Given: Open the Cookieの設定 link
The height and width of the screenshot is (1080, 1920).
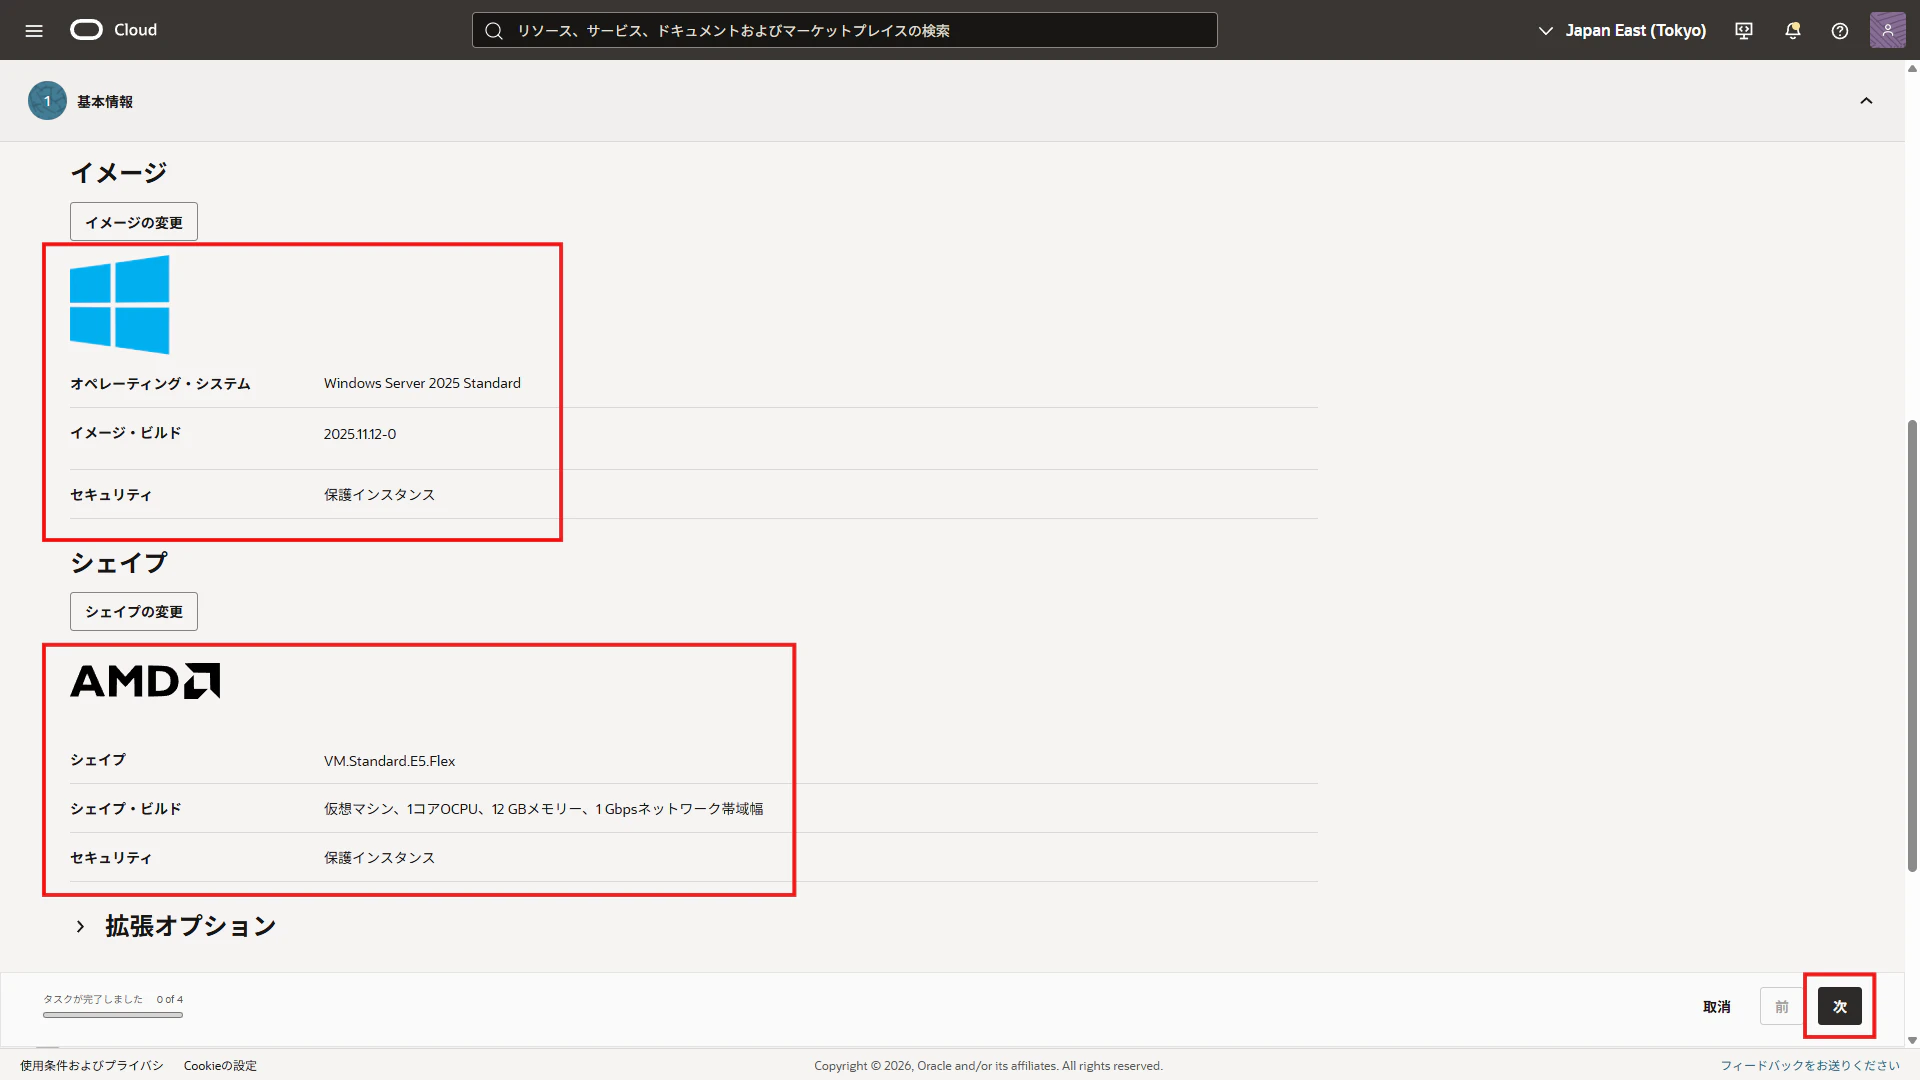Looking at the screenshot, I should (x=220, y=1066).
